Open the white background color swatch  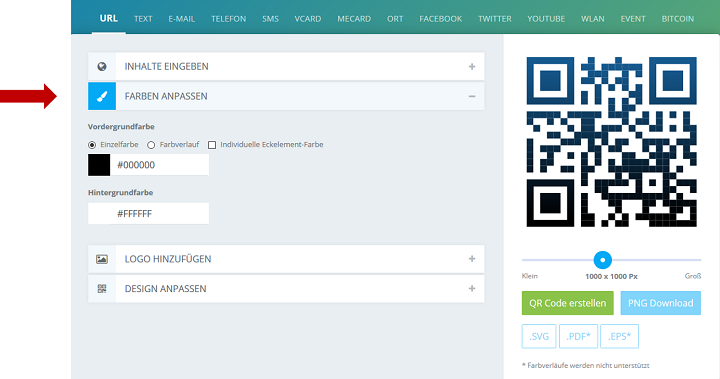pos(99,214)
